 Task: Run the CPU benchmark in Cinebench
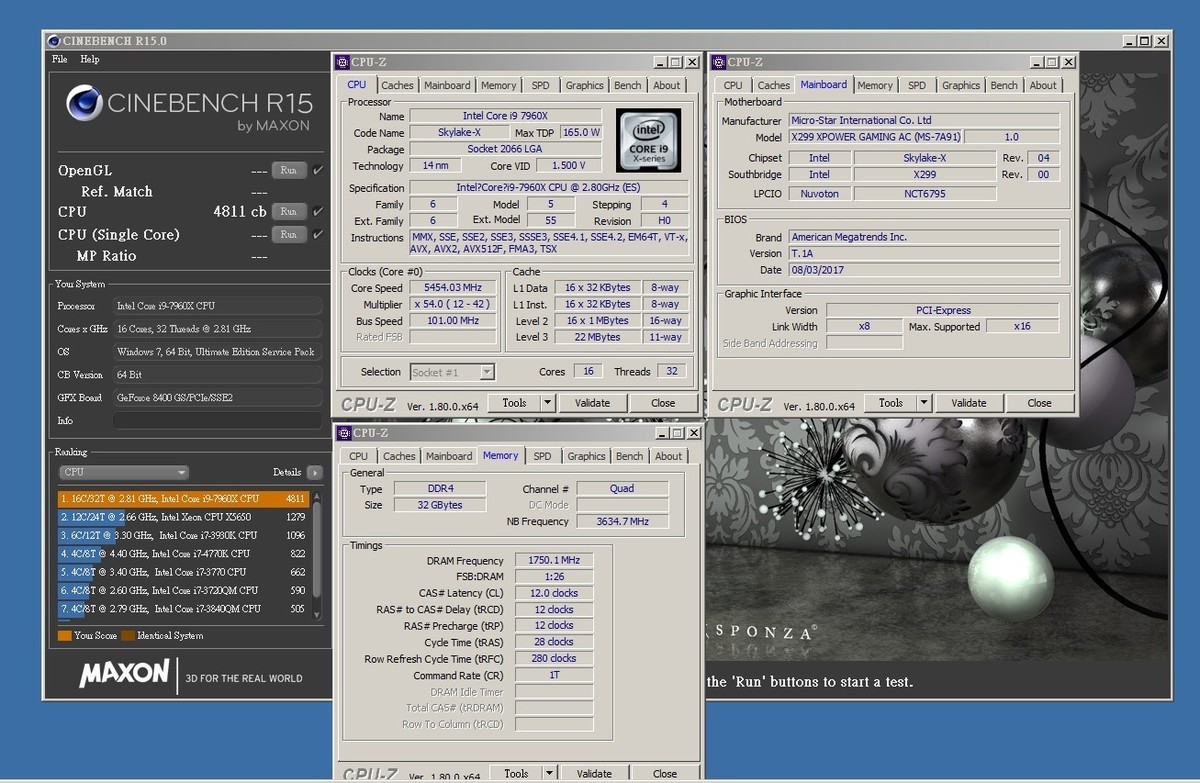tap(289, 212)
